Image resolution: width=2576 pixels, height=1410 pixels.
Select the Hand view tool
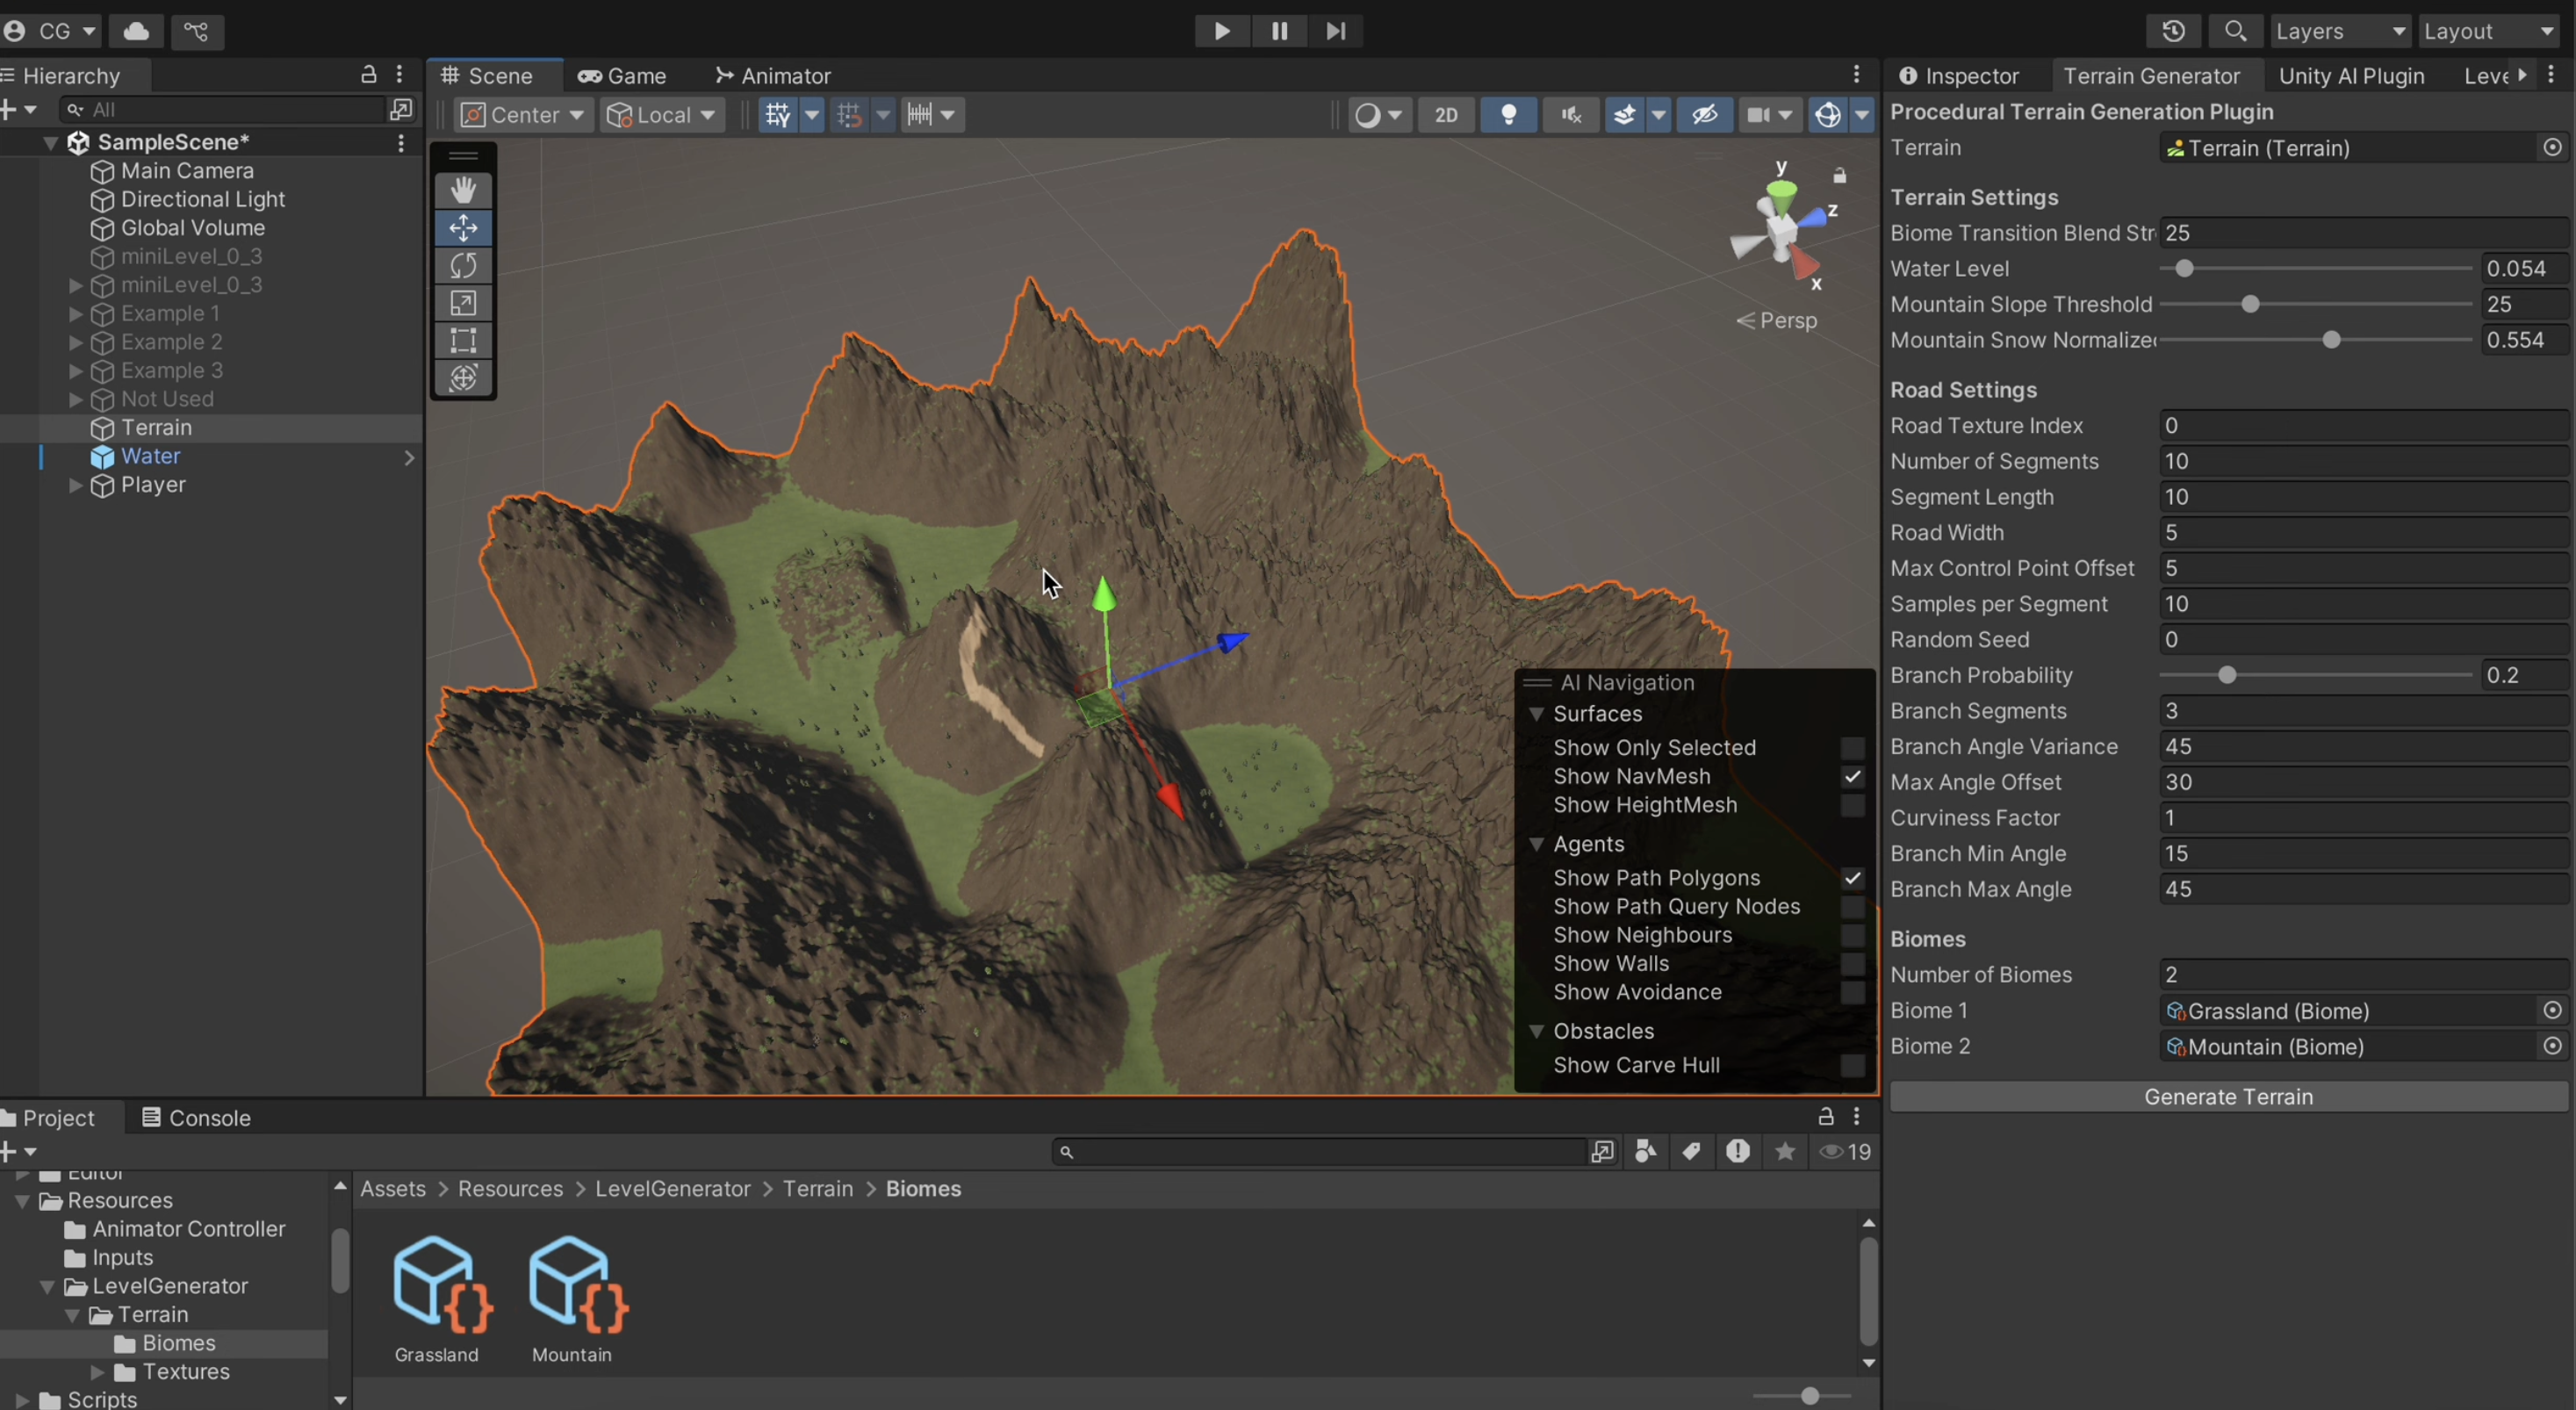[463, 190]
